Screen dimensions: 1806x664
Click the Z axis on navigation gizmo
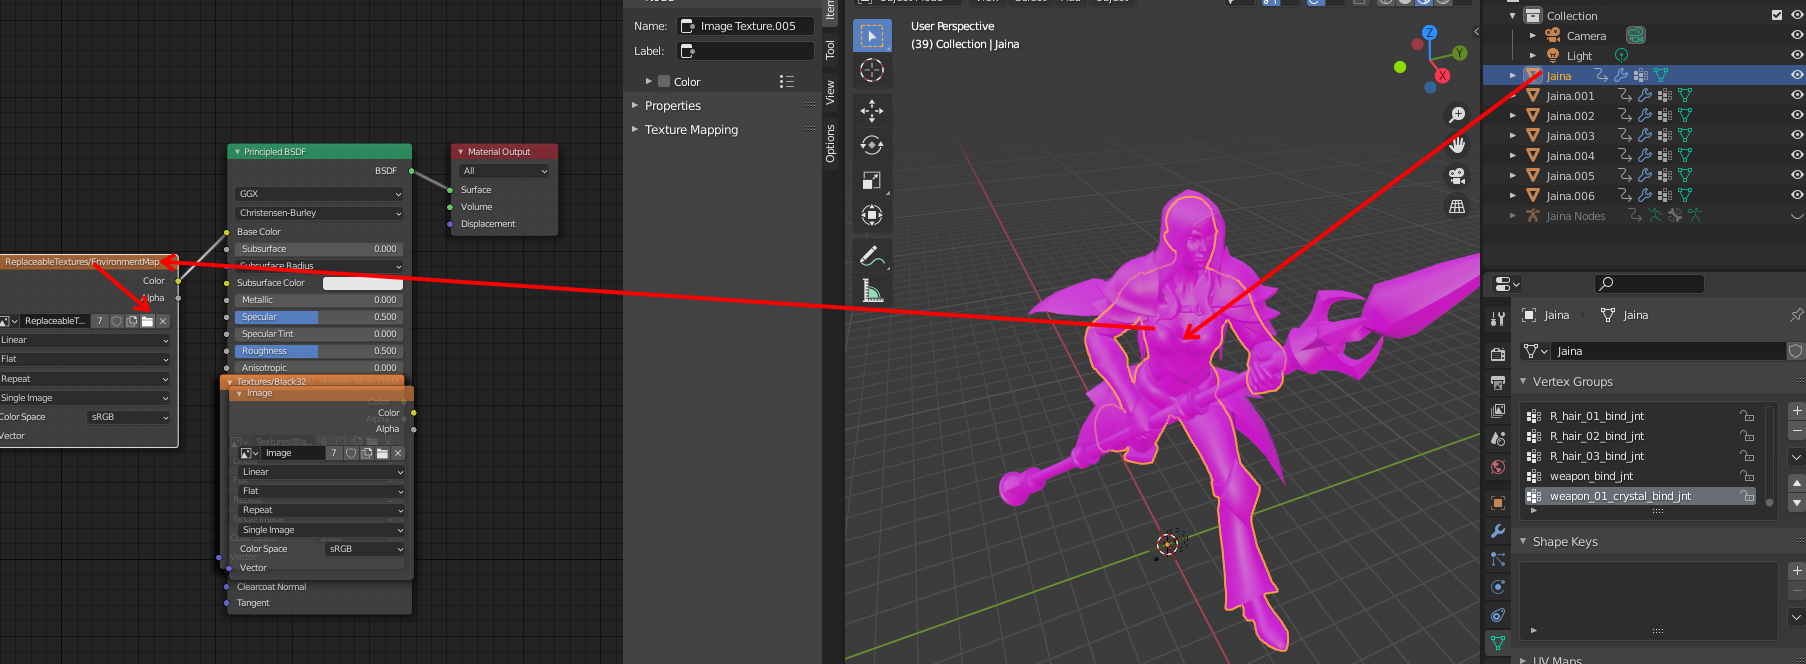coord(1430,32)
